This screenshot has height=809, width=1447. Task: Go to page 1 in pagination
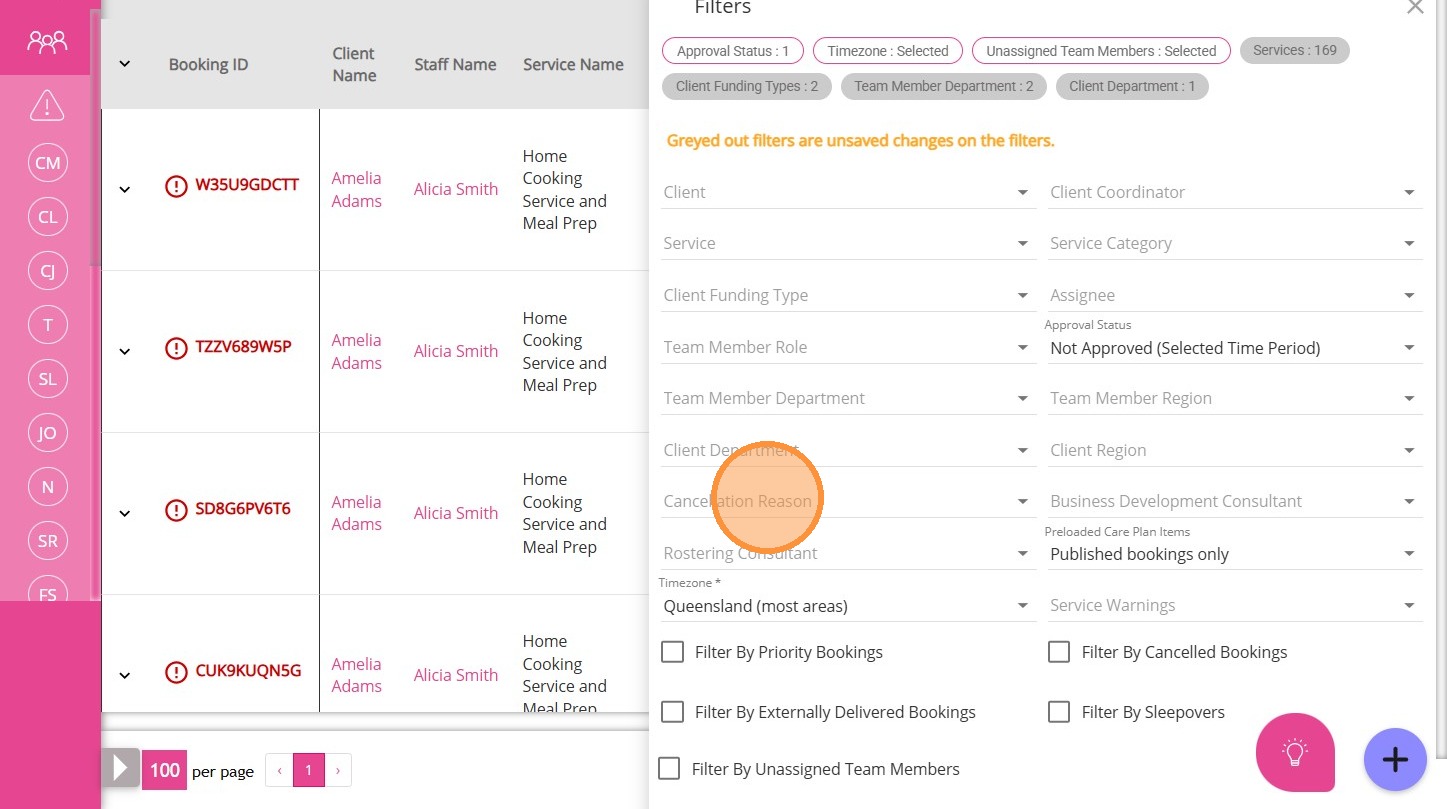[309, 770]
